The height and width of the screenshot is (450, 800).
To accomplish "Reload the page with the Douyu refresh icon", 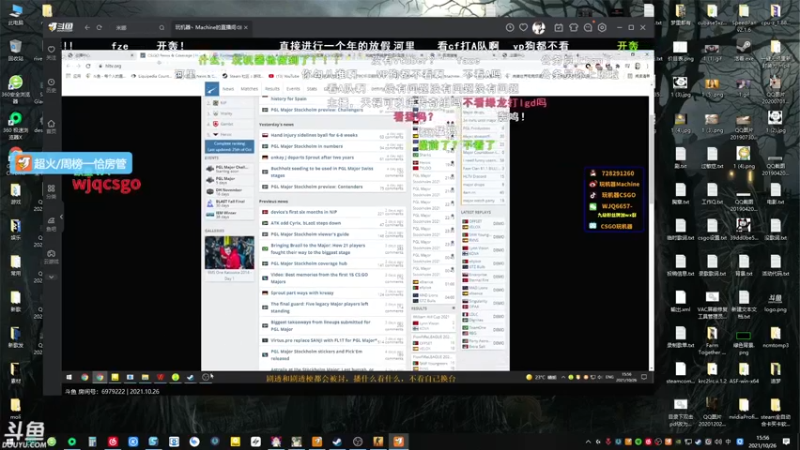I will click(99, 28).
